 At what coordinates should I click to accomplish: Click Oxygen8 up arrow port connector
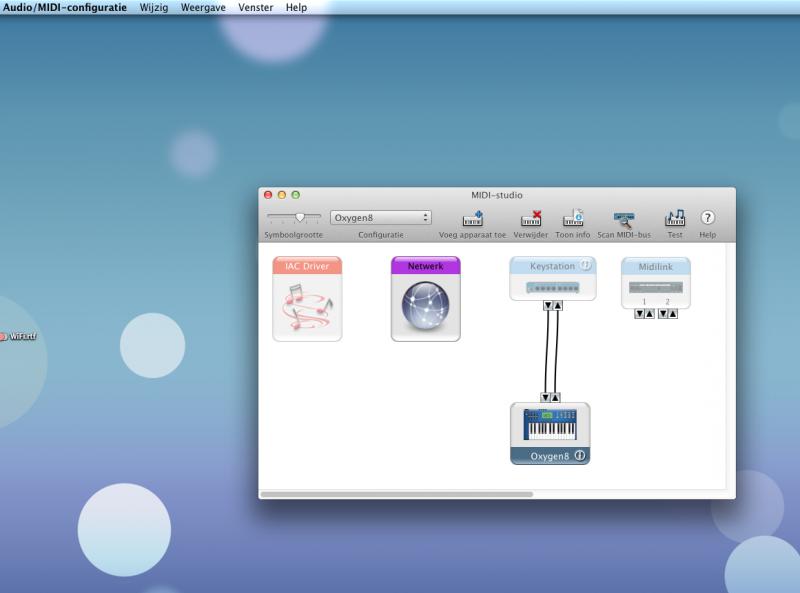click(x=555, y=397)
